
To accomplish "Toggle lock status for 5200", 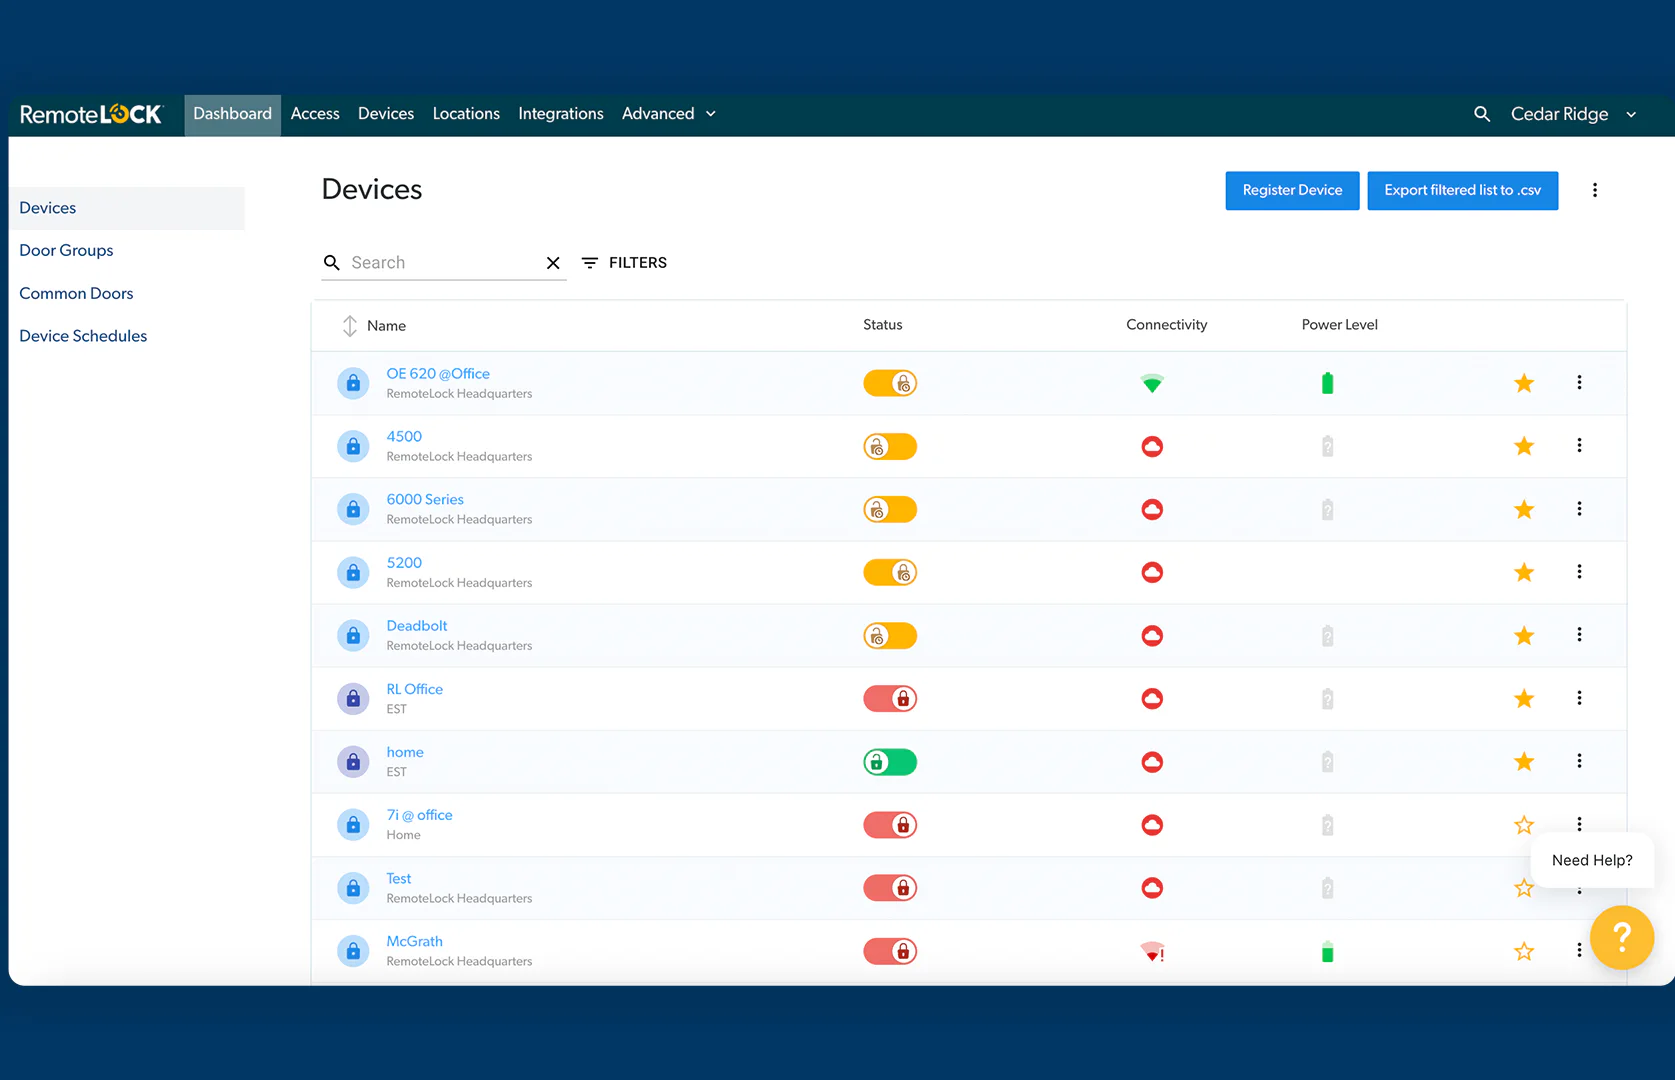I will tap(890, 572).
